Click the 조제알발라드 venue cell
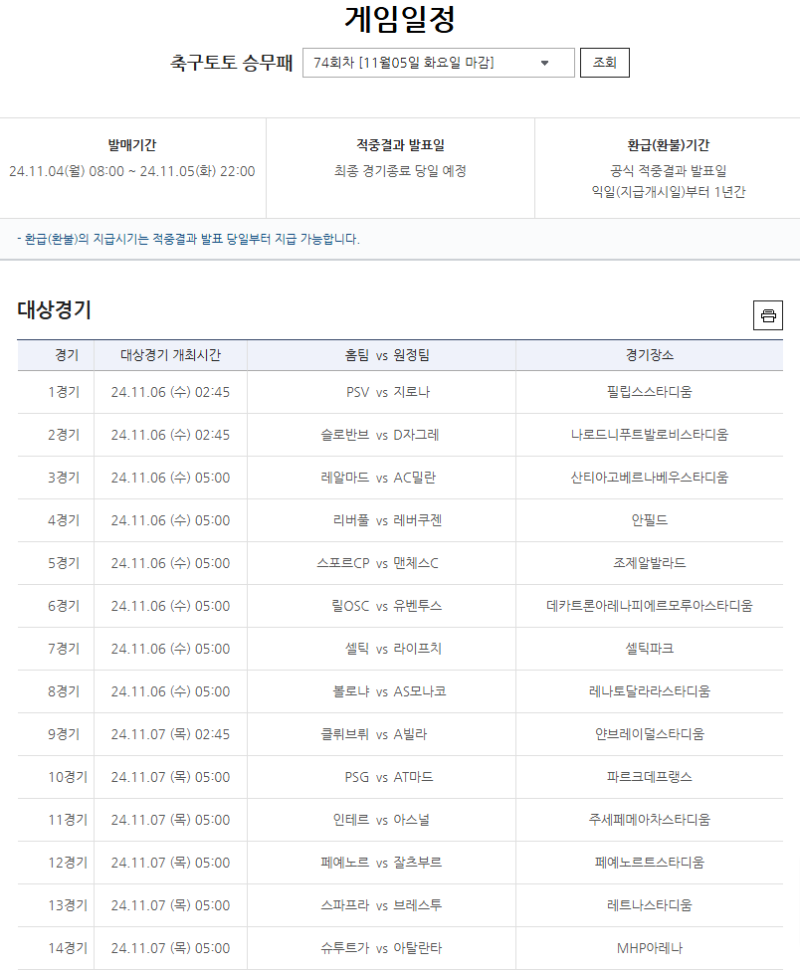Viewport: 800px width, 972px height. pyautogui.click(x=649, y=563)
